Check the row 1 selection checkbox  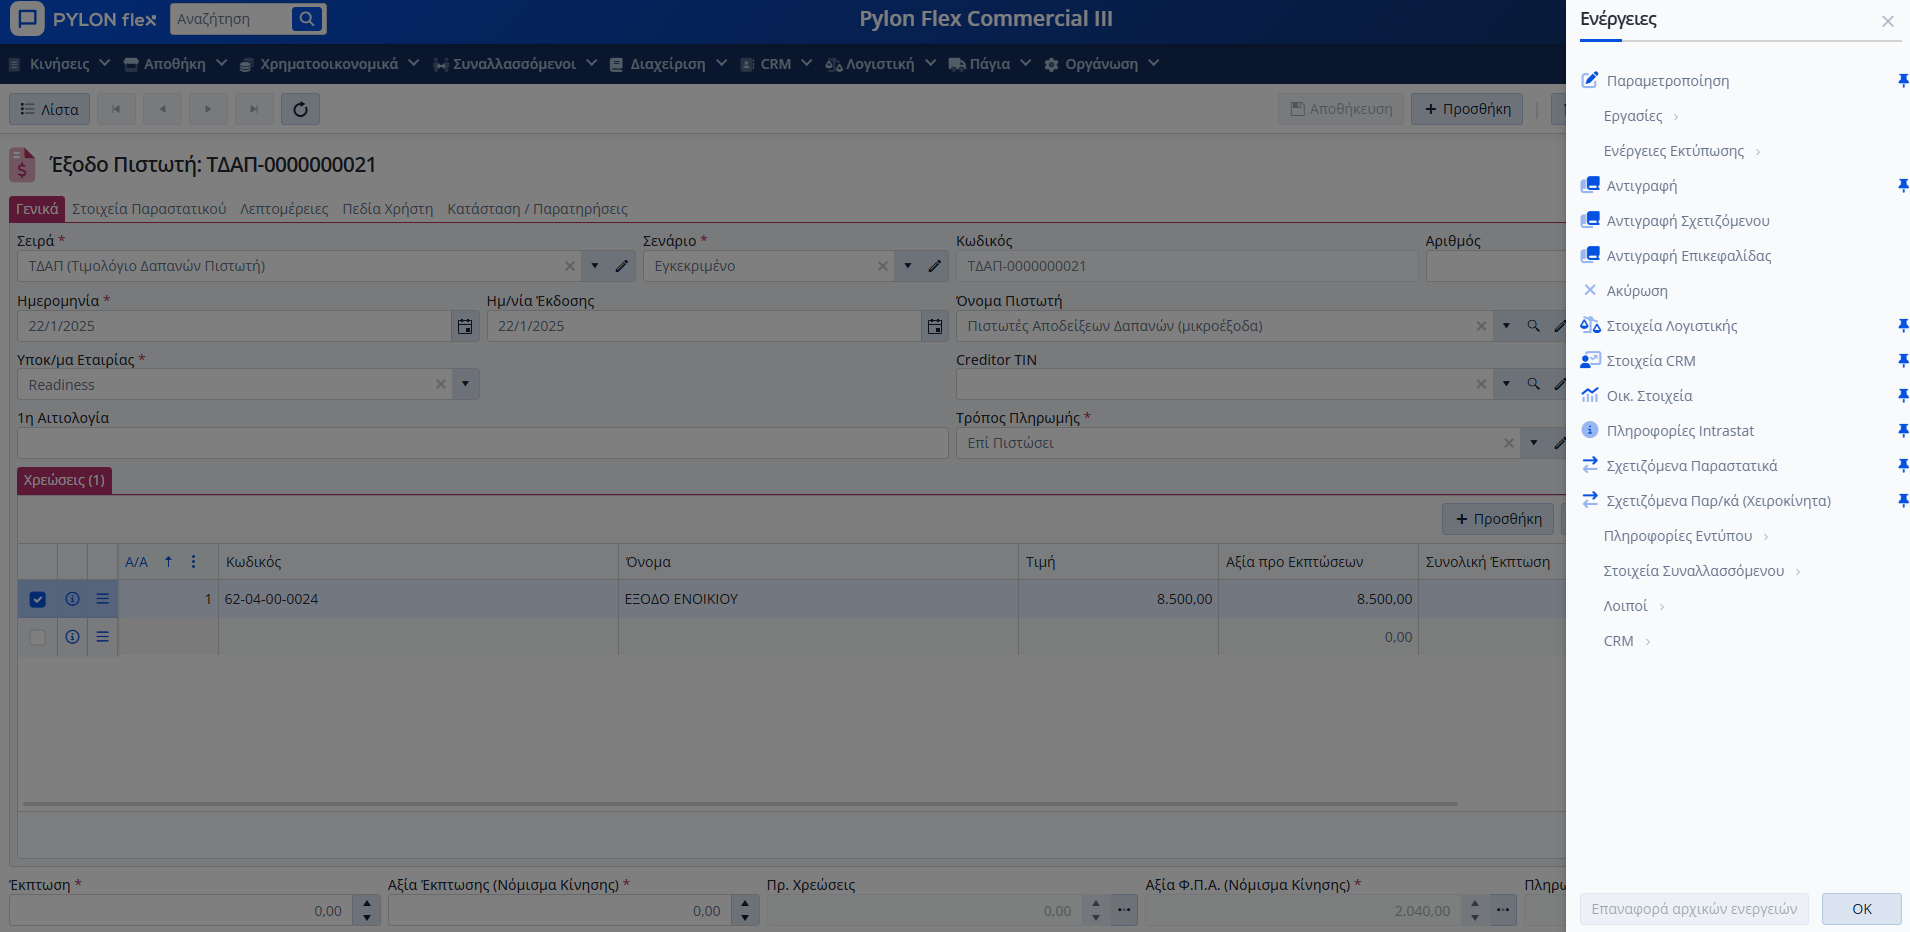coord(38,599)
